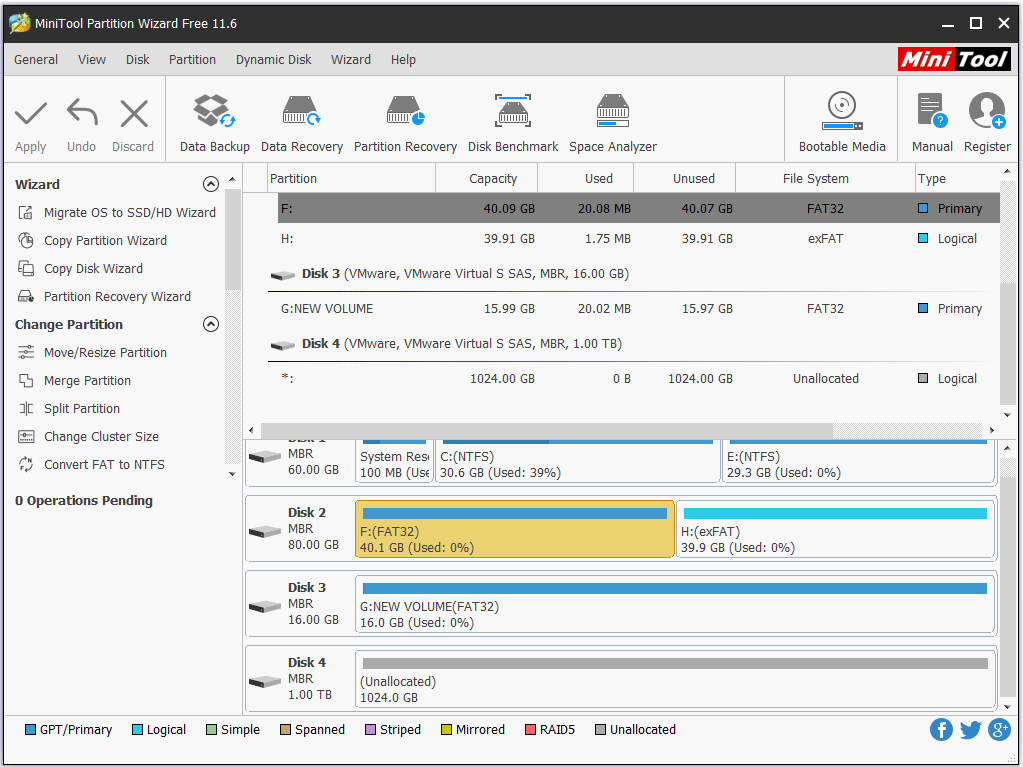Viewport: 1023px width, 767px height.
Task: Click the Disk 3 header row in list
Action: (x=634, y=274)
